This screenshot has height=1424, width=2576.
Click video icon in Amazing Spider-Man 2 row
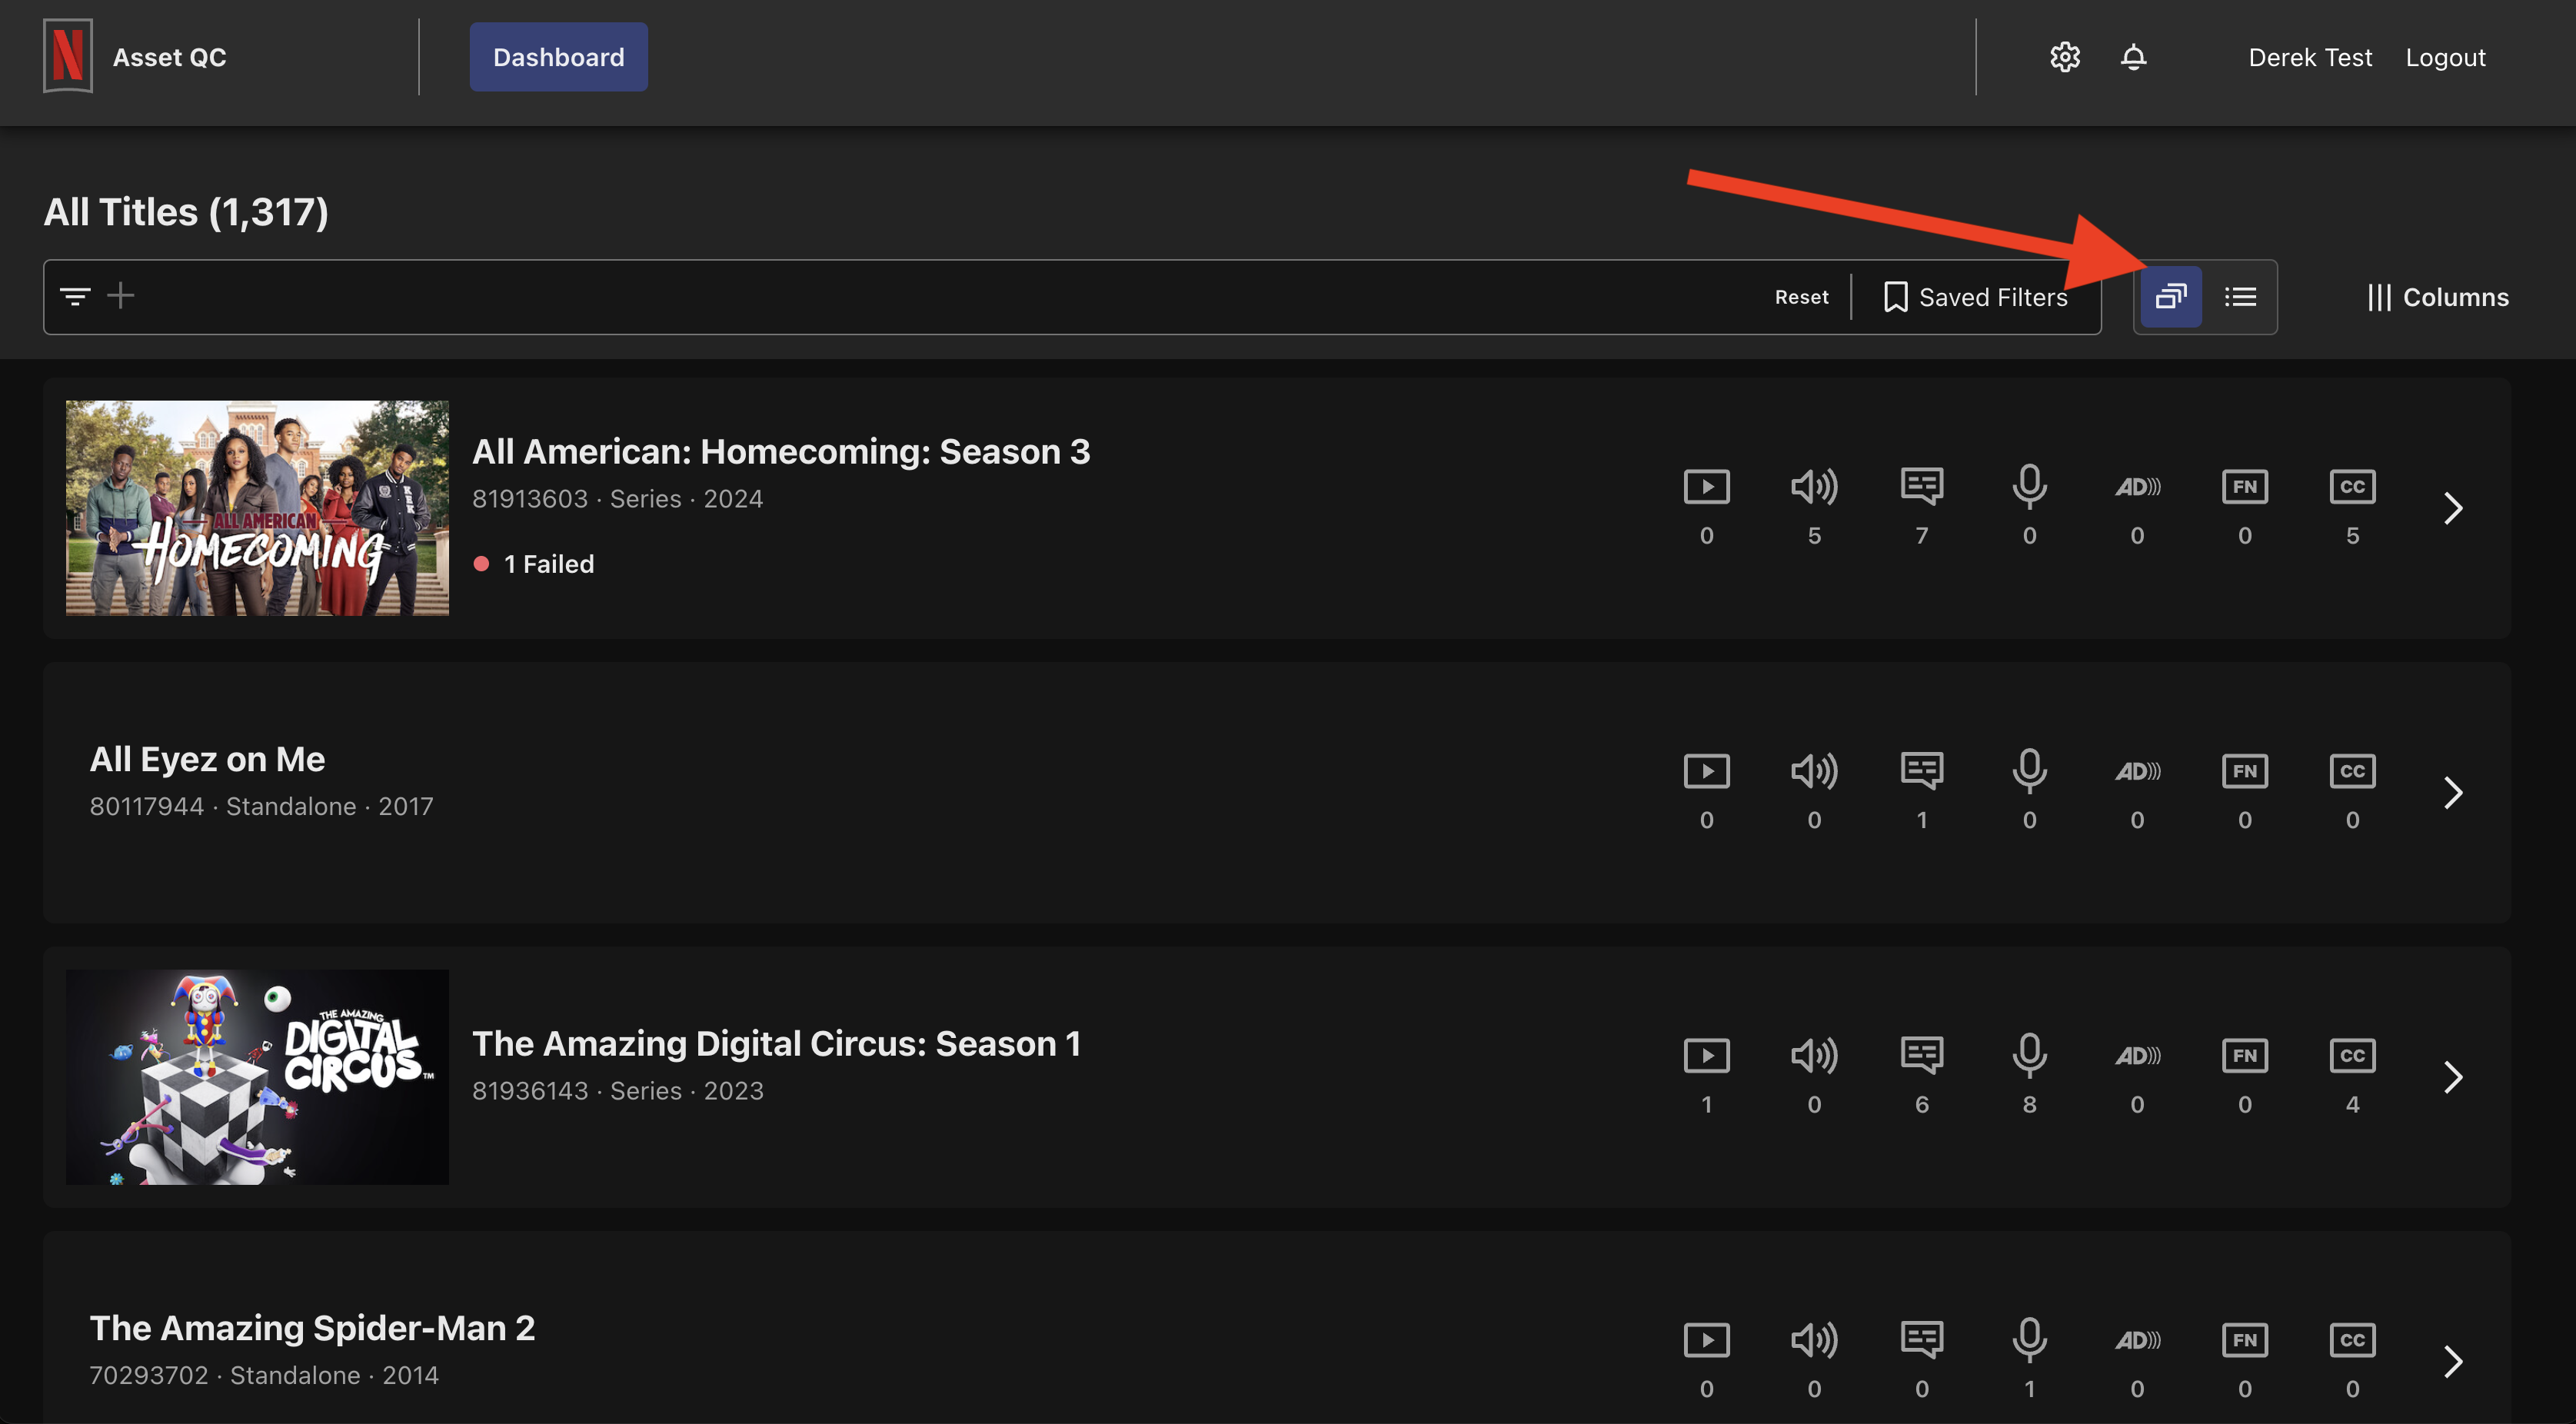click(x=1706, y=1340)
